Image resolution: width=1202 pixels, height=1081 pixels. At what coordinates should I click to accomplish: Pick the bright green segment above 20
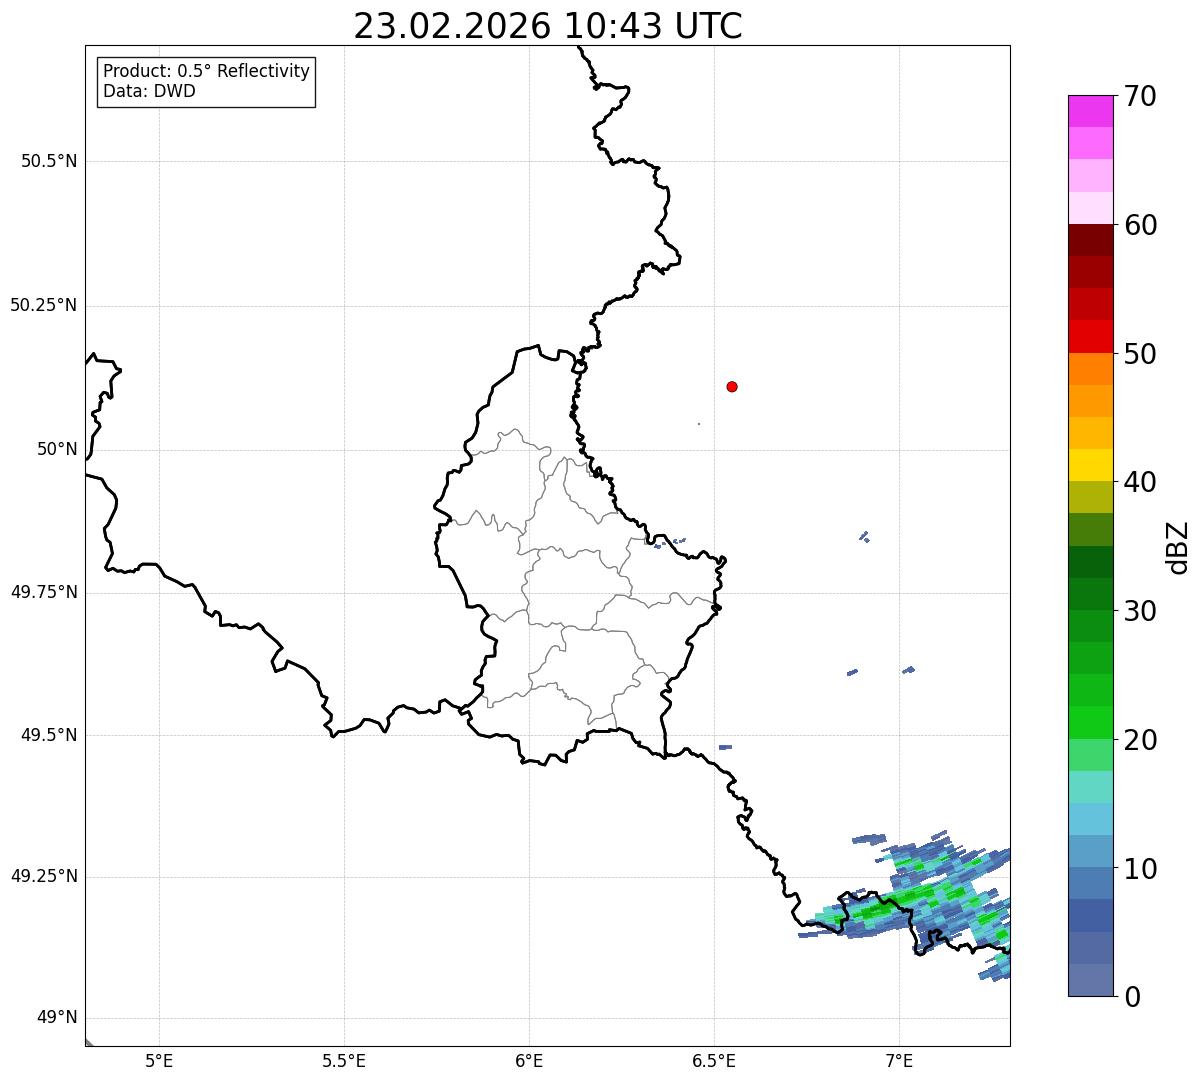pos(1090,722)
